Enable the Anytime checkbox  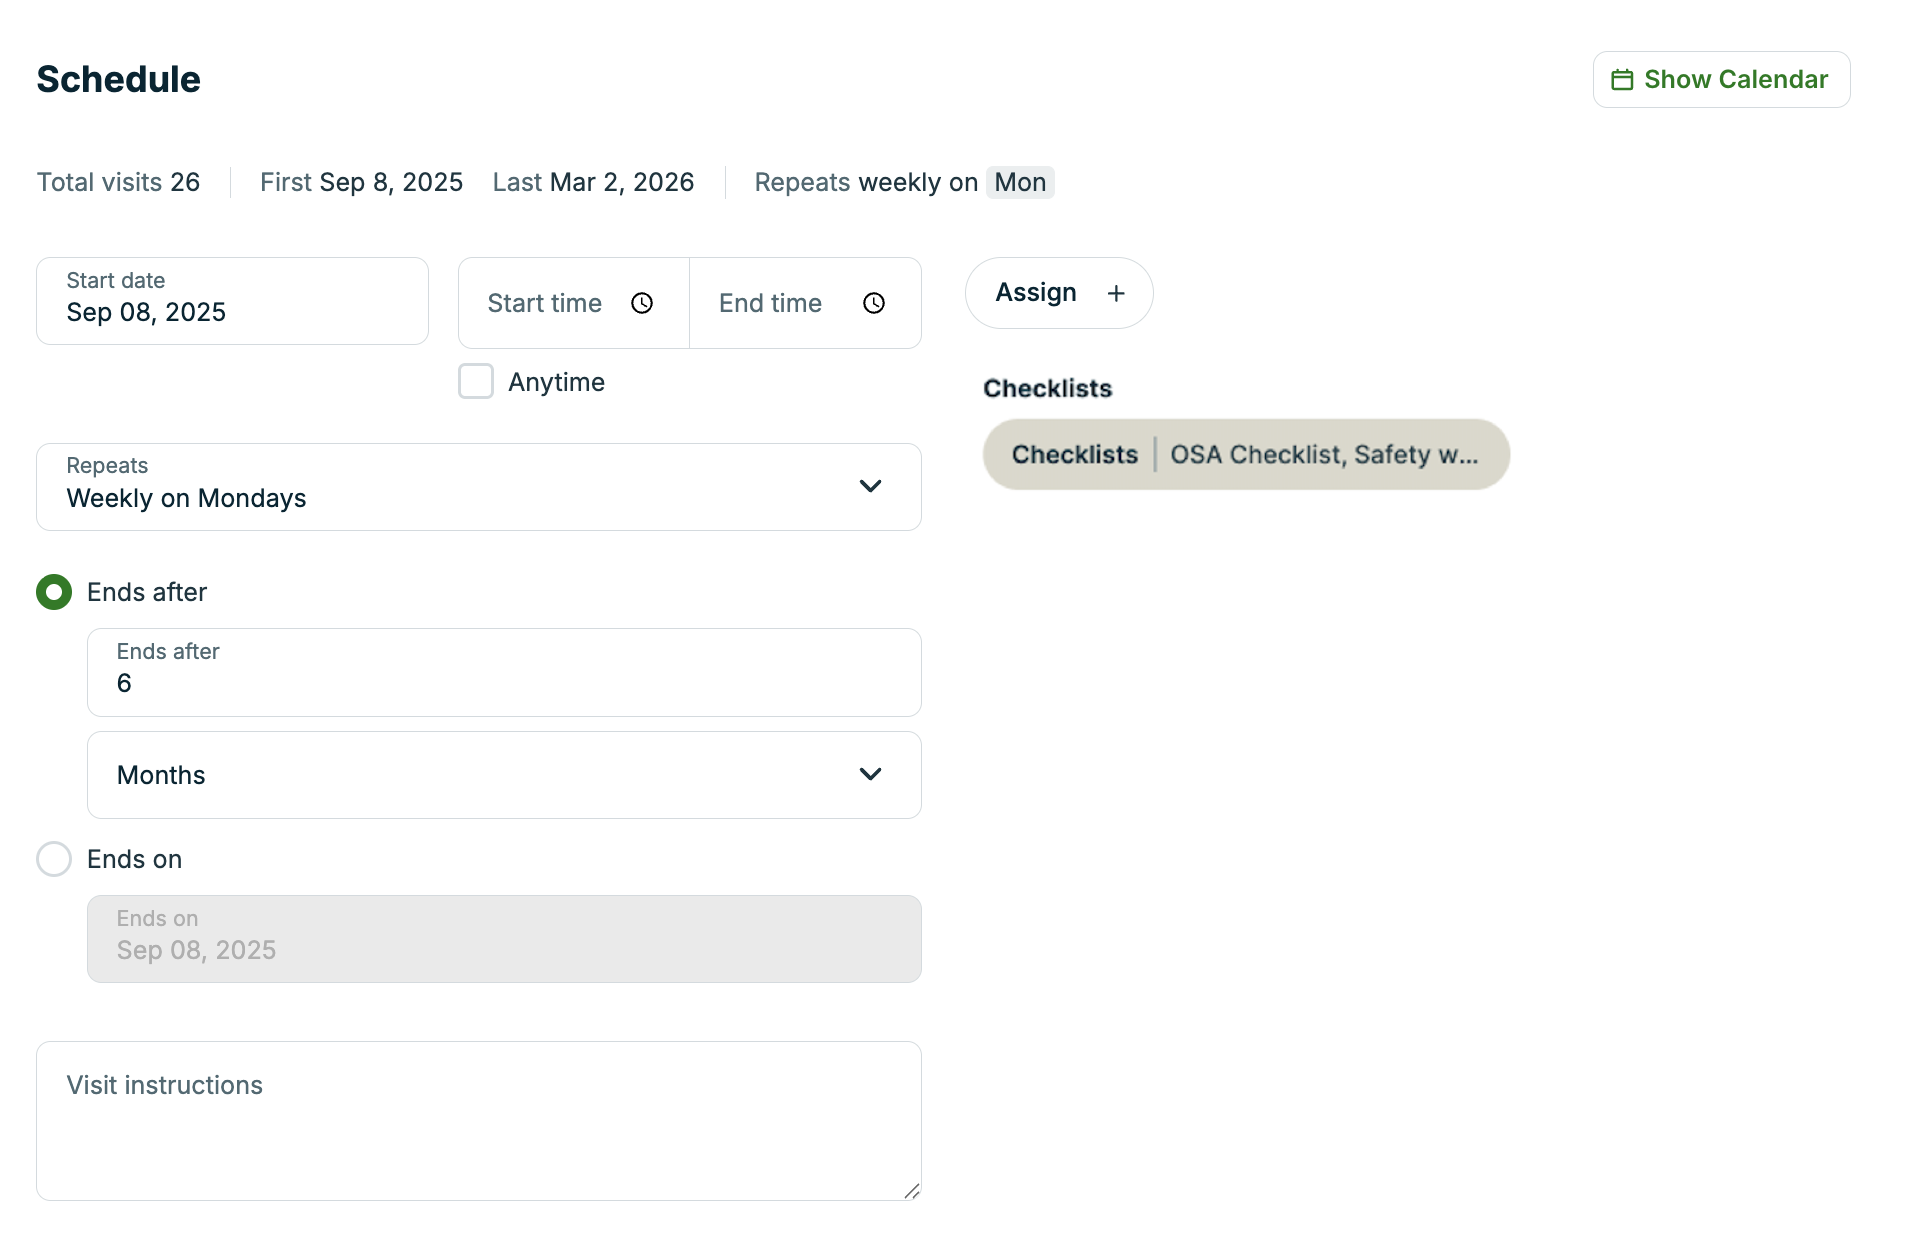[475, 381]
